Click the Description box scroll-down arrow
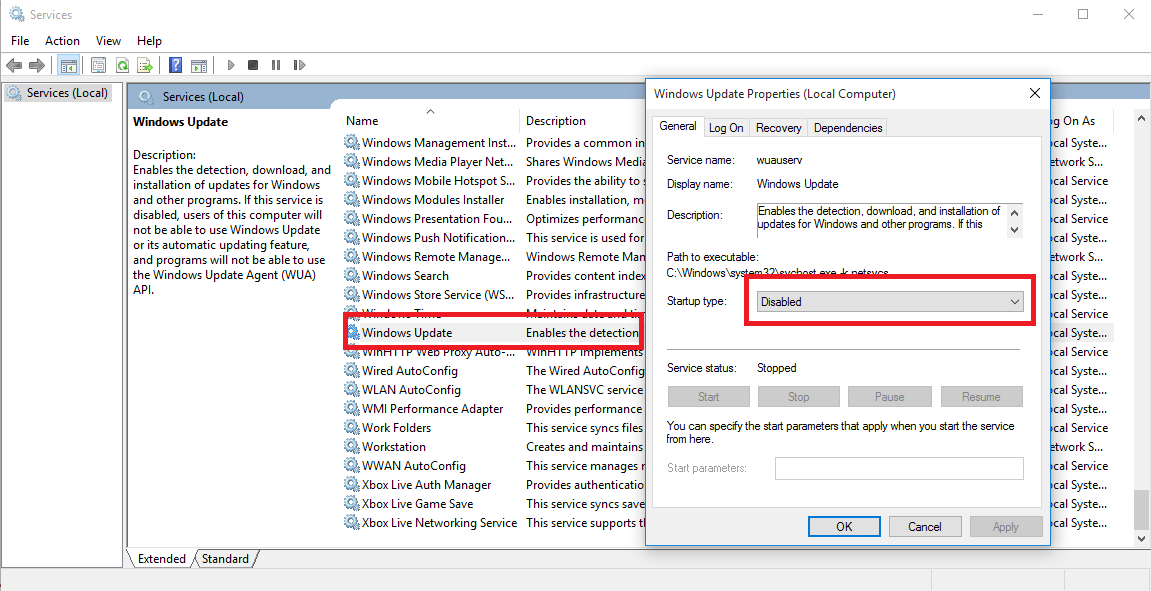1151x591 pixels. coord(1014,230)
